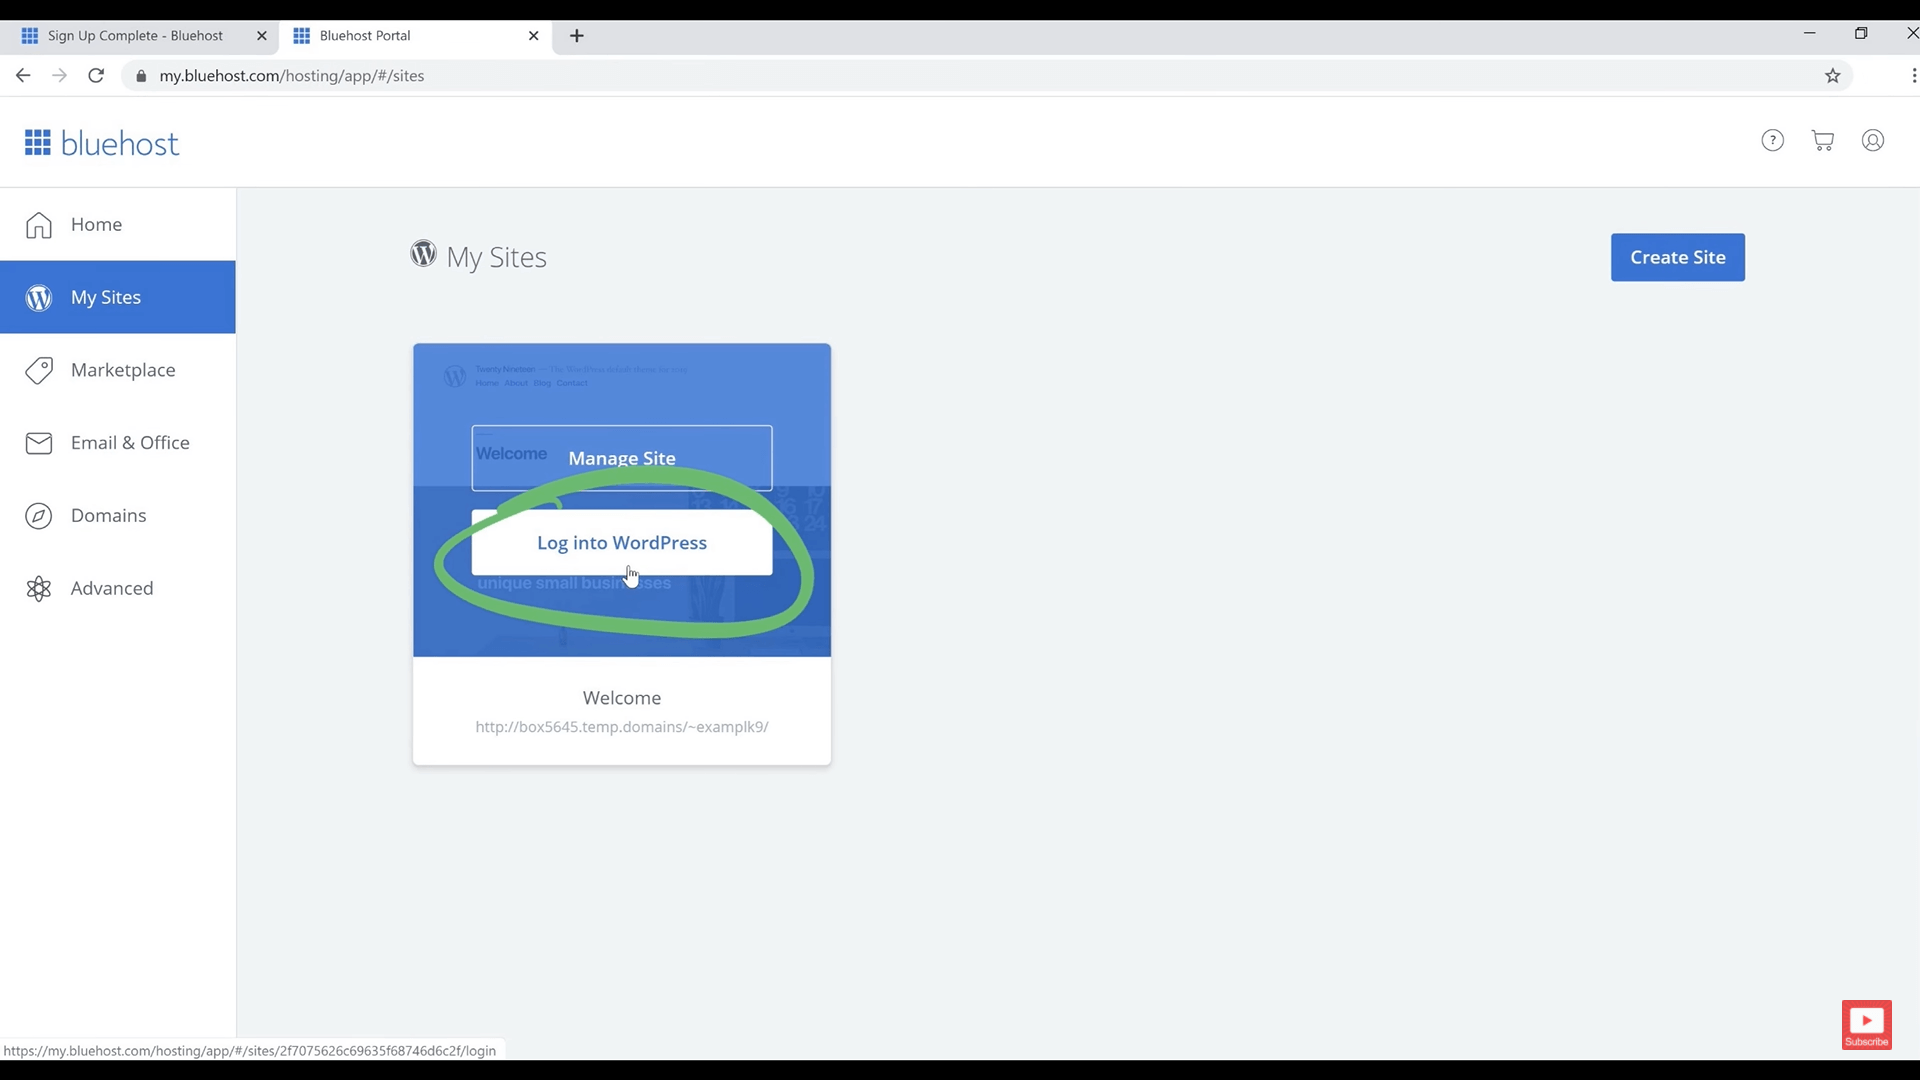The width and height of the screenshot is (1920, 1080).
Task: Click the Create Site button
Action: point(1677,257)
